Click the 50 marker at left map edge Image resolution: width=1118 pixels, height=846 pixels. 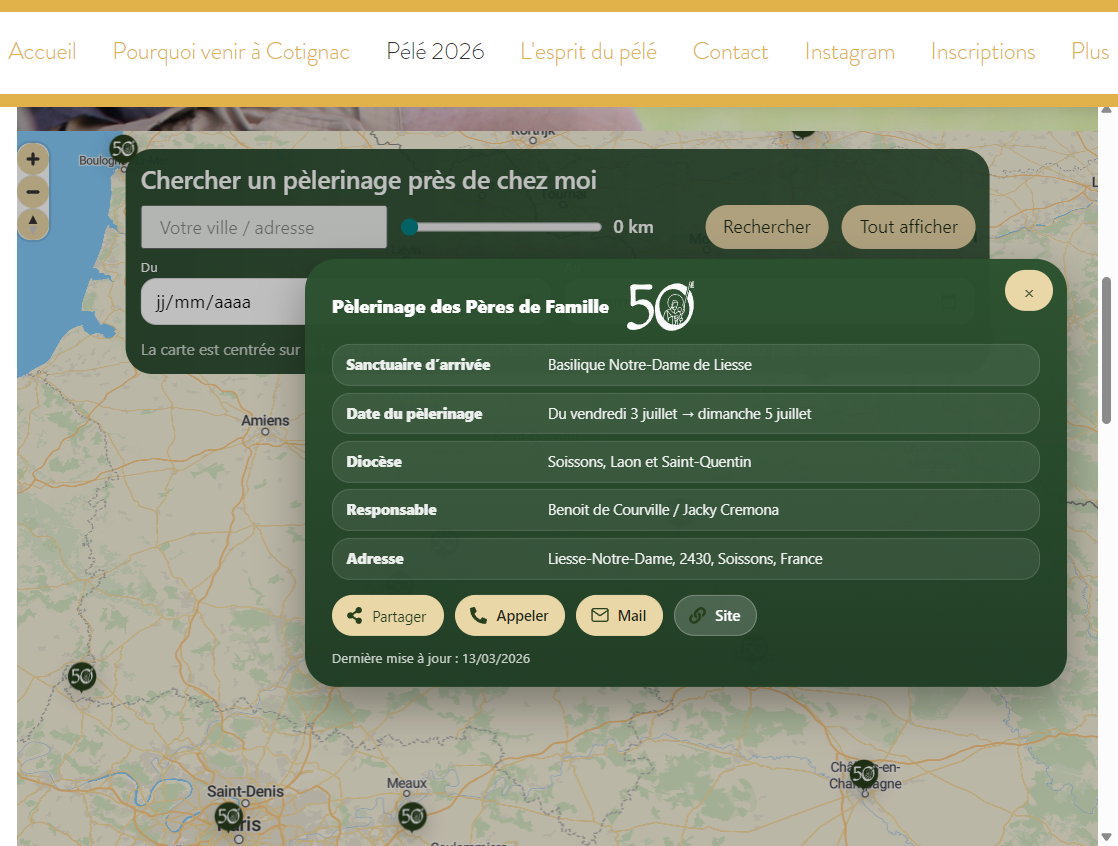pyautogui.click(x=82, y=676)
